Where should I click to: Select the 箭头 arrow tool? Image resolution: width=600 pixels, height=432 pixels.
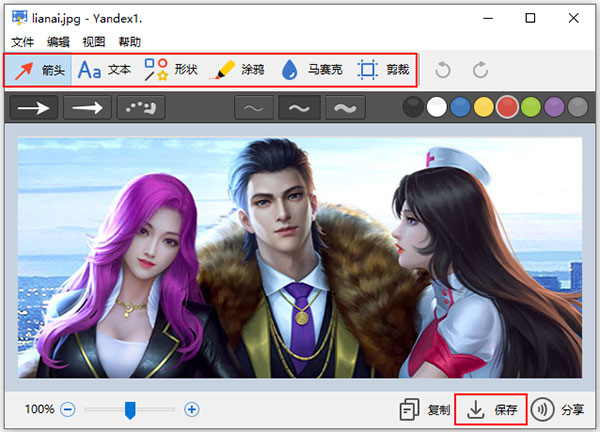tap(39, 70)
